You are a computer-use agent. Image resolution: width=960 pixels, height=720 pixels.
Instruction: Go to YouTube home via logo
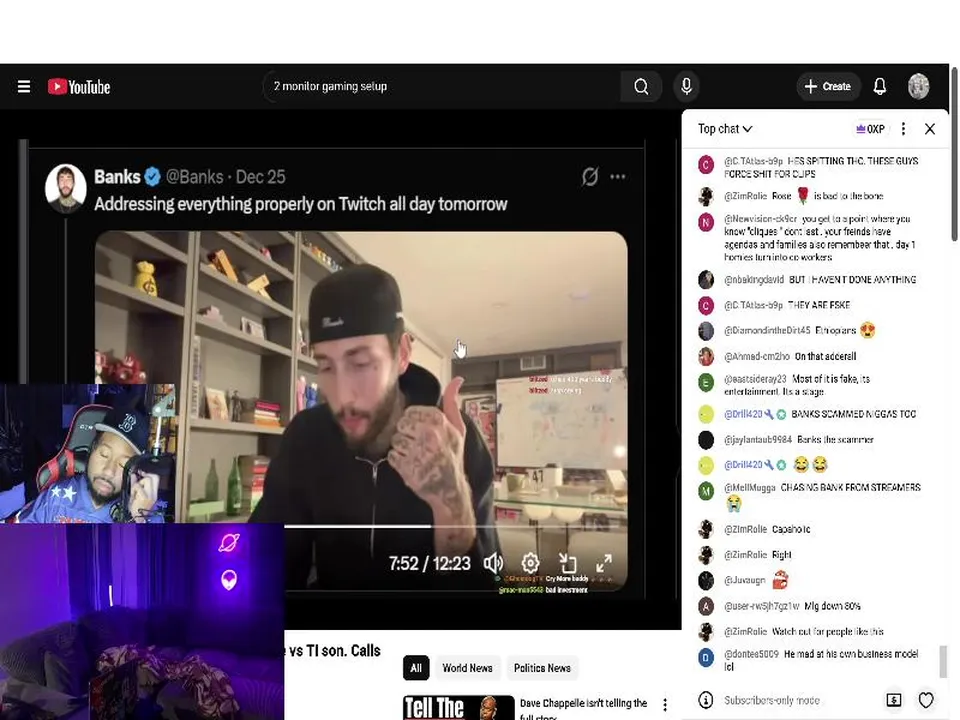point(79,87)
